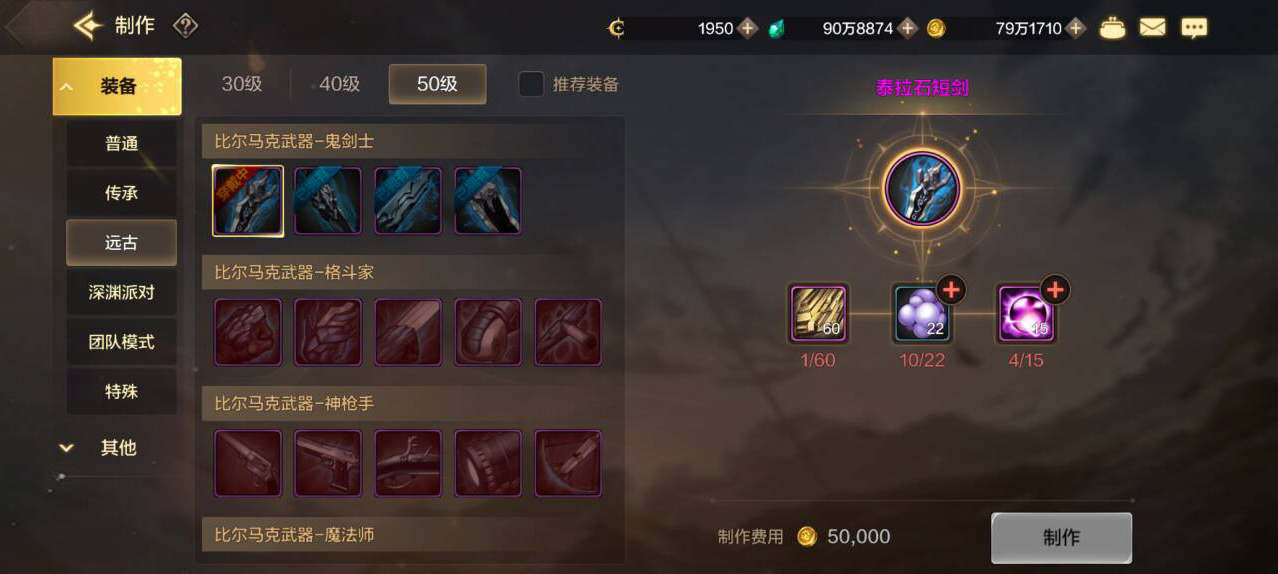Viewport: 1278px width, 574px height.
Task: Select the first 鬼剑士 weapon icon
Action: pyautogui.click(x=248, y=201)
